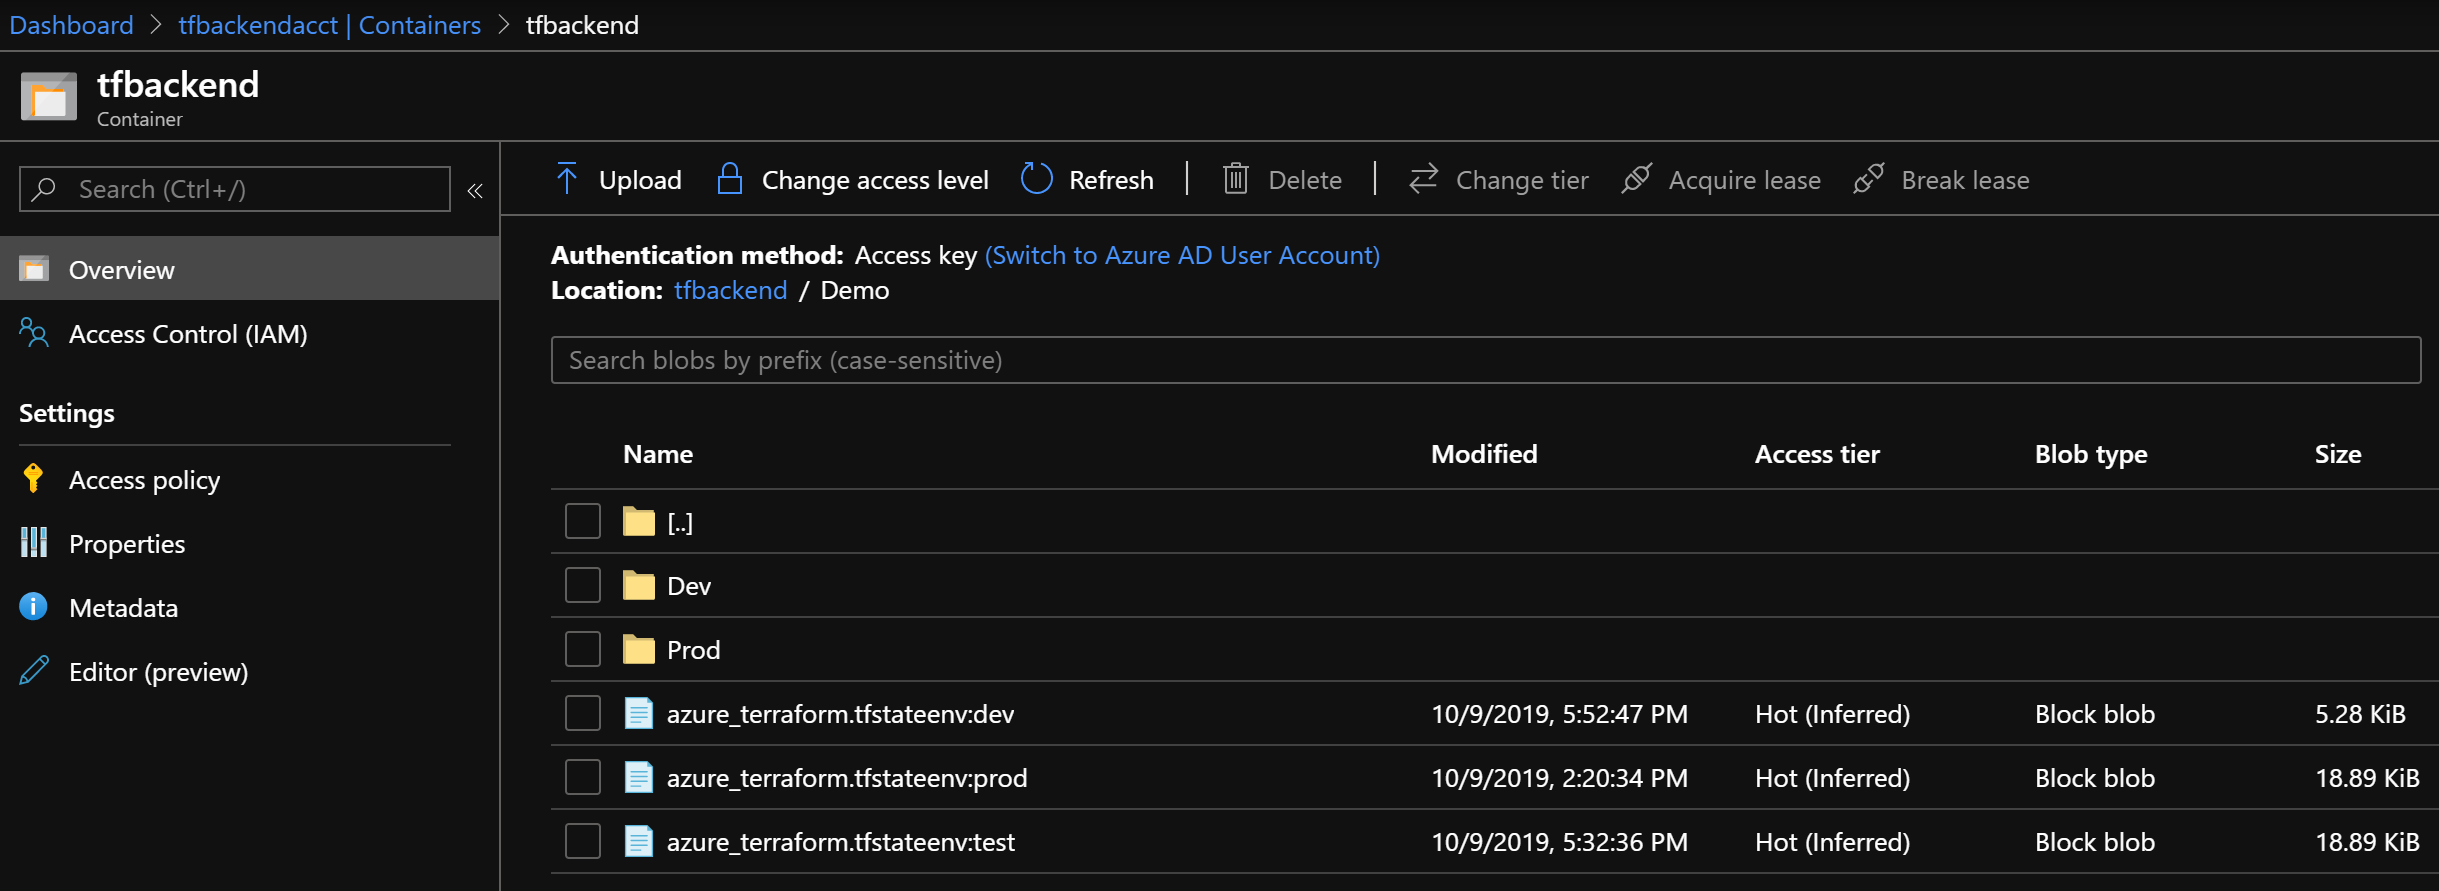
Task: Sort by the Size column header
Action: coord(2338,454)
